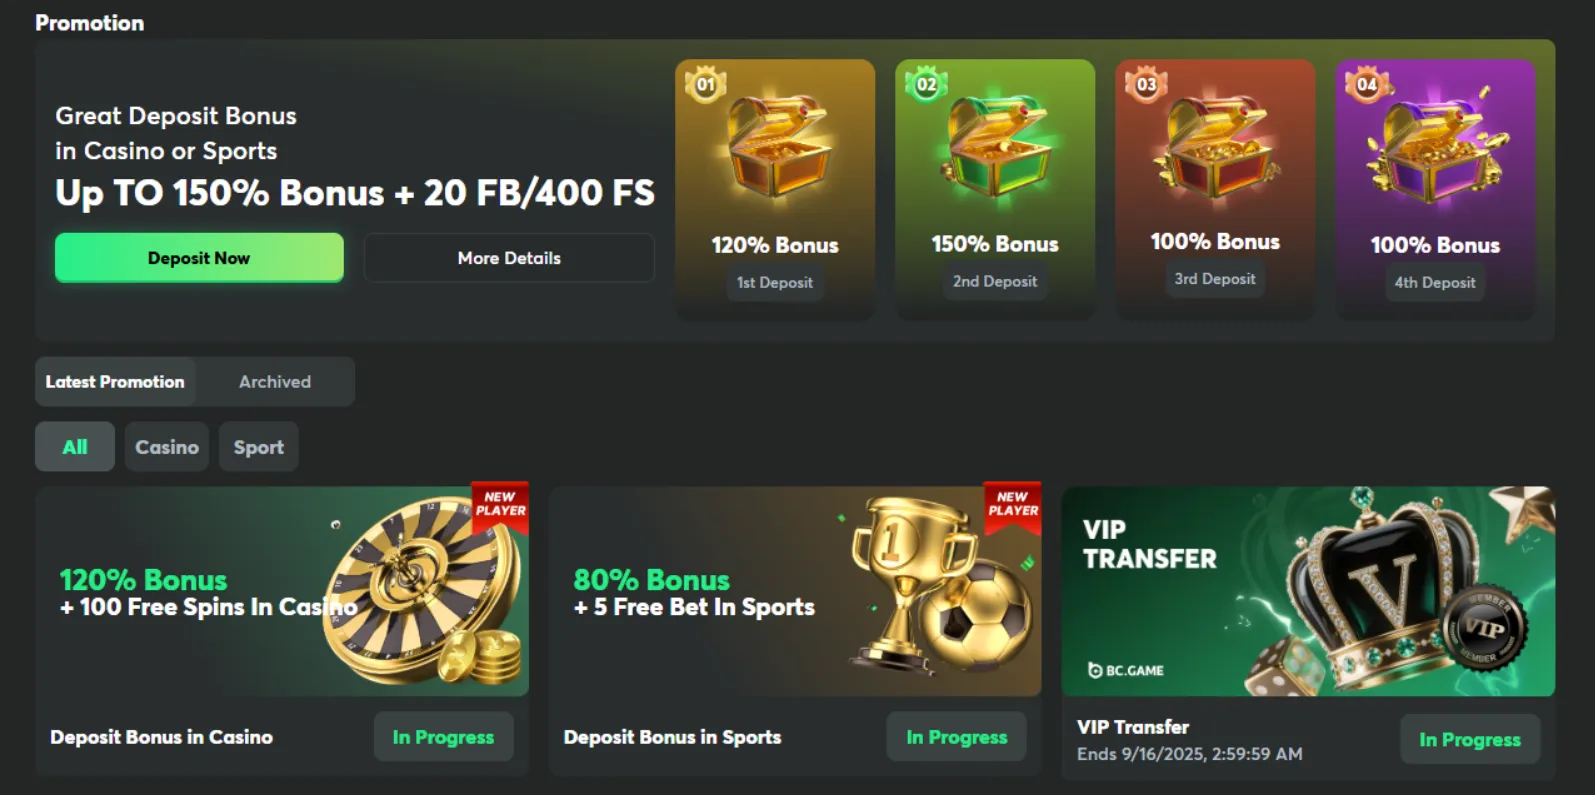Open More Details for the deposit bonus

tap(509, 258)
